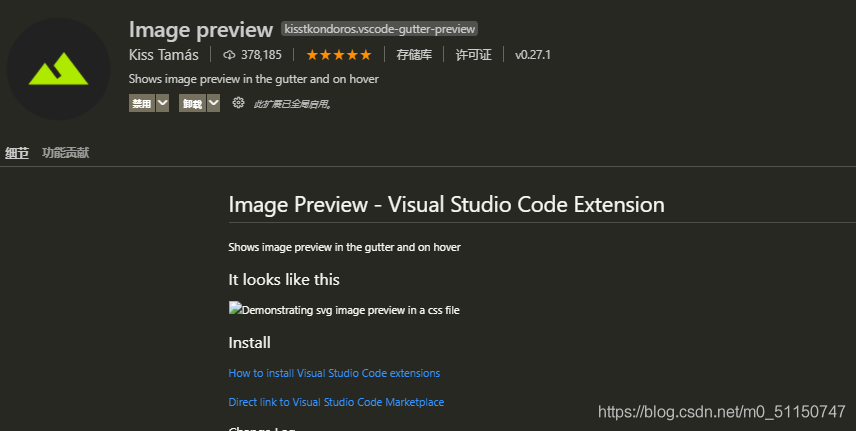The width and height of the screenshot is (856, 431).
Task: Click the 'It looks like this' heading
Action: click(x=284, y=280)
